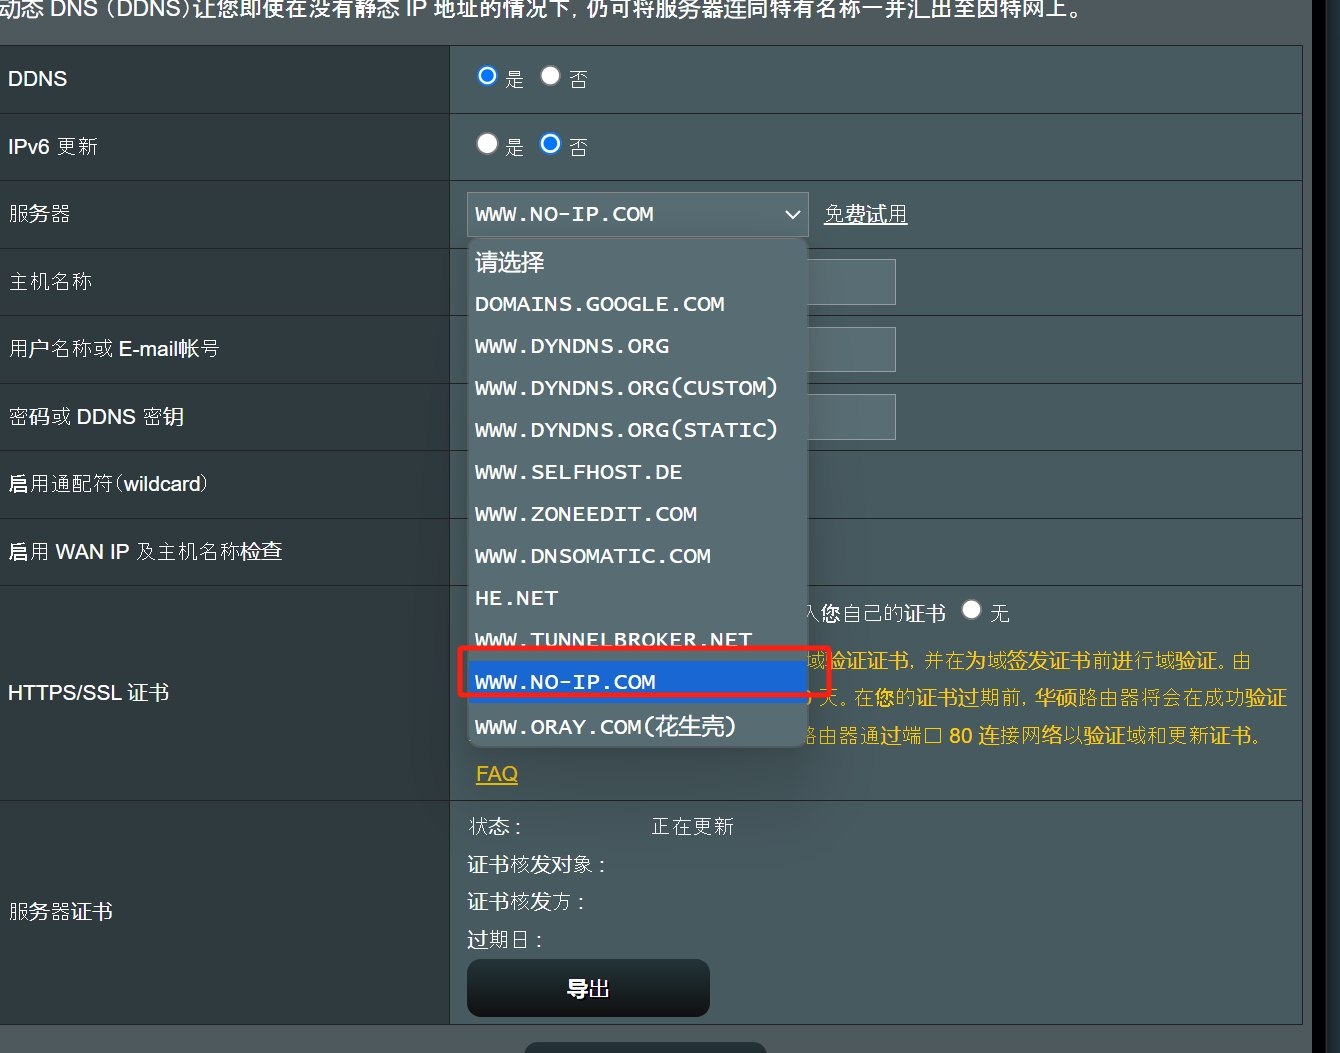Image resolution: width=1340 pixels, height=1053 pixels.
Task: Select IPv6 更新 否 radio button
Action: tap(550, 144)
